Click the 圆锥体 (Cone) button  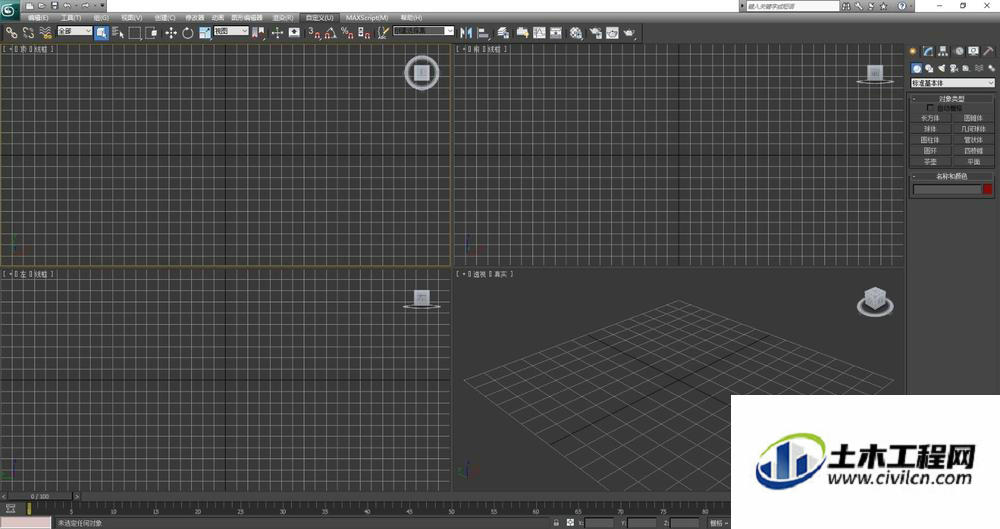[973, 118]
